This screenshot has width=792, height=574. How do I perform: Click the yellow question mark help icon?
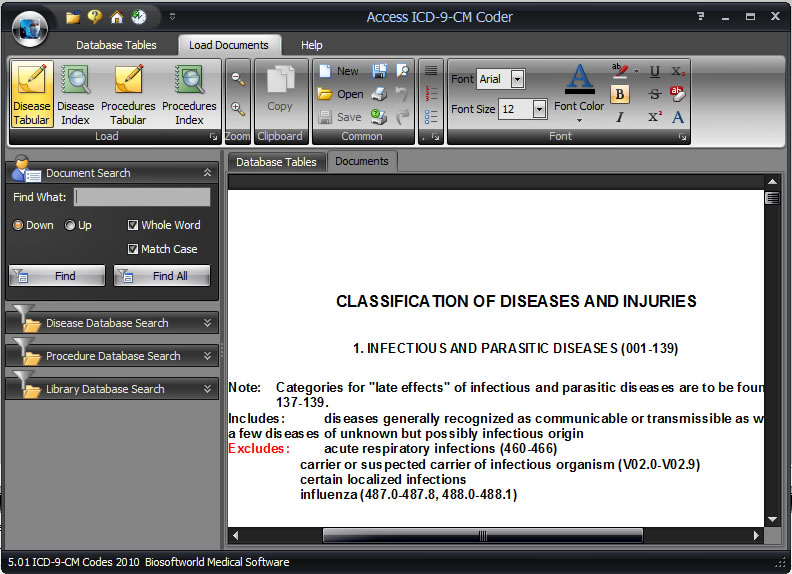pyautogui.click(x=94, y=17)
